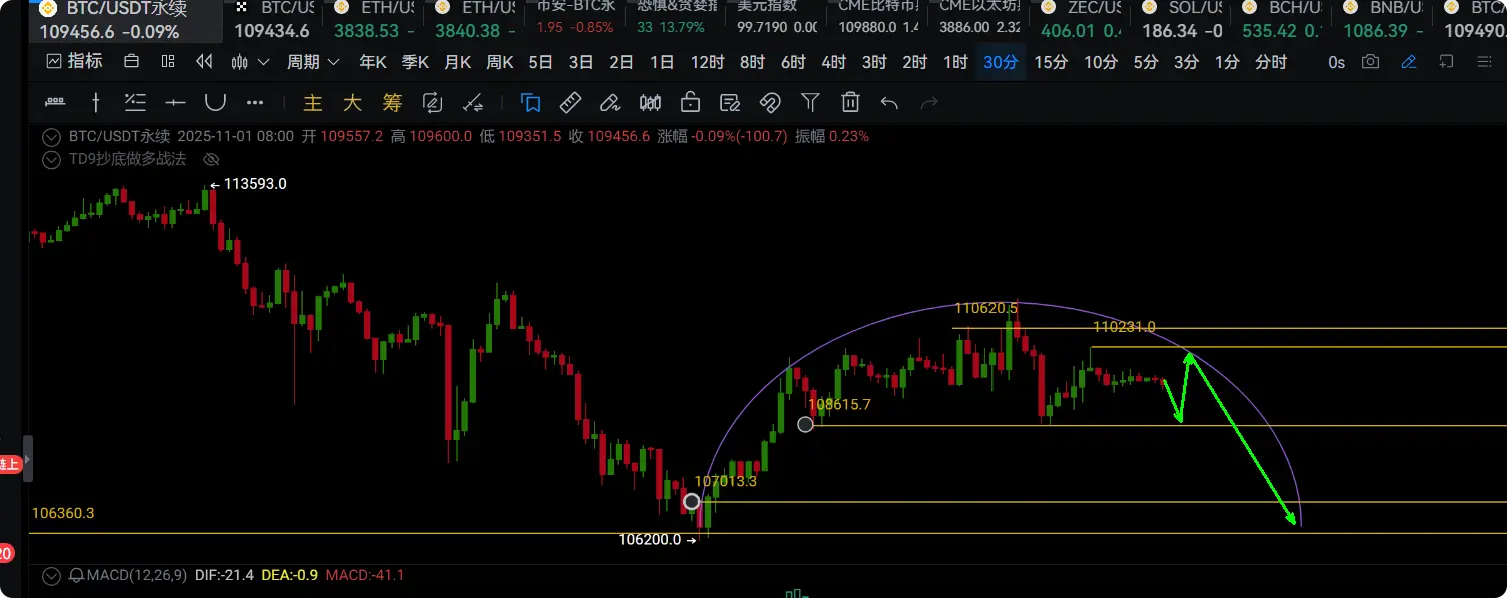Select the 3日 timeframe
This screenshot has width=1507, height=598.
581,62
